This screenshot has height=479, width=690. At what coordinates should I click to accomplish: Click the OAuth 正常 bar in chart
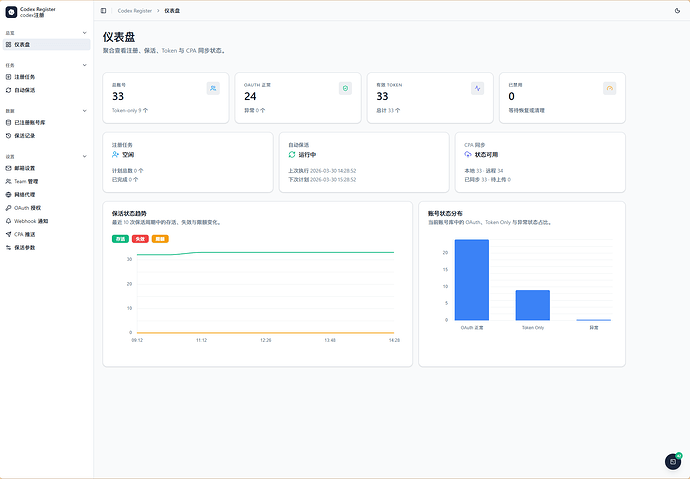pos(472,280)
